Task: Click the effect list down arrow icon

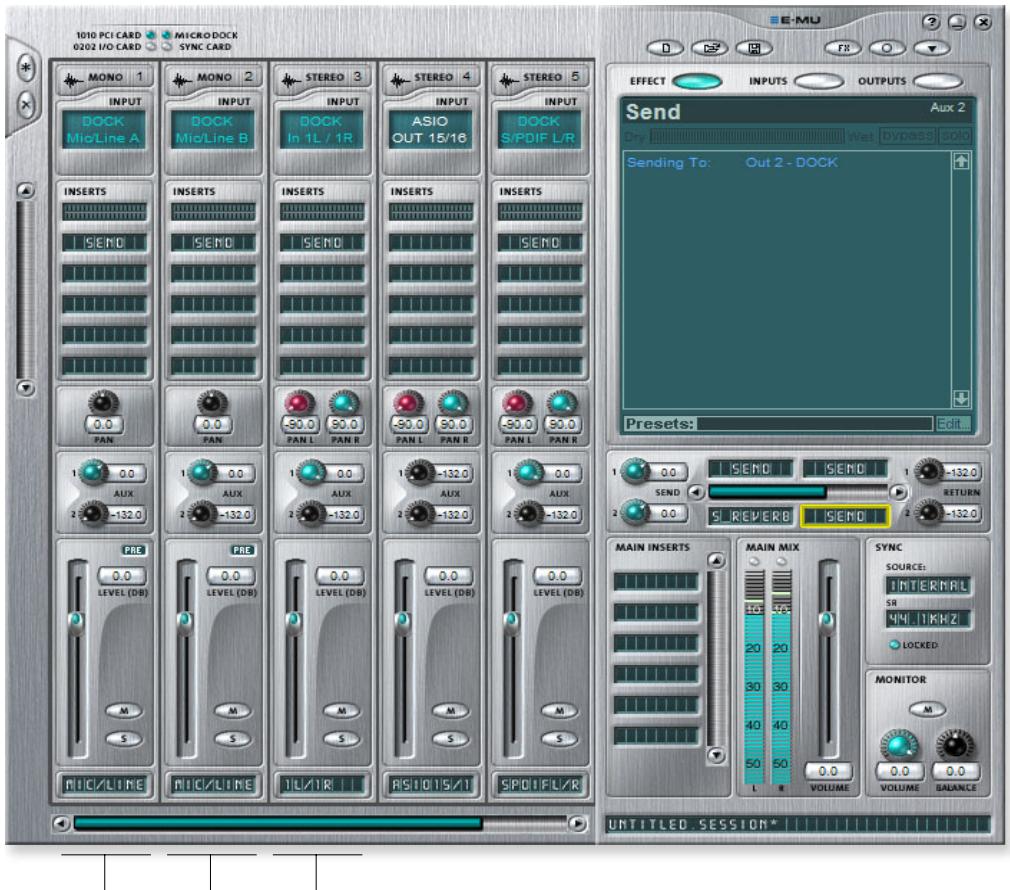Action: click(960, 399)
